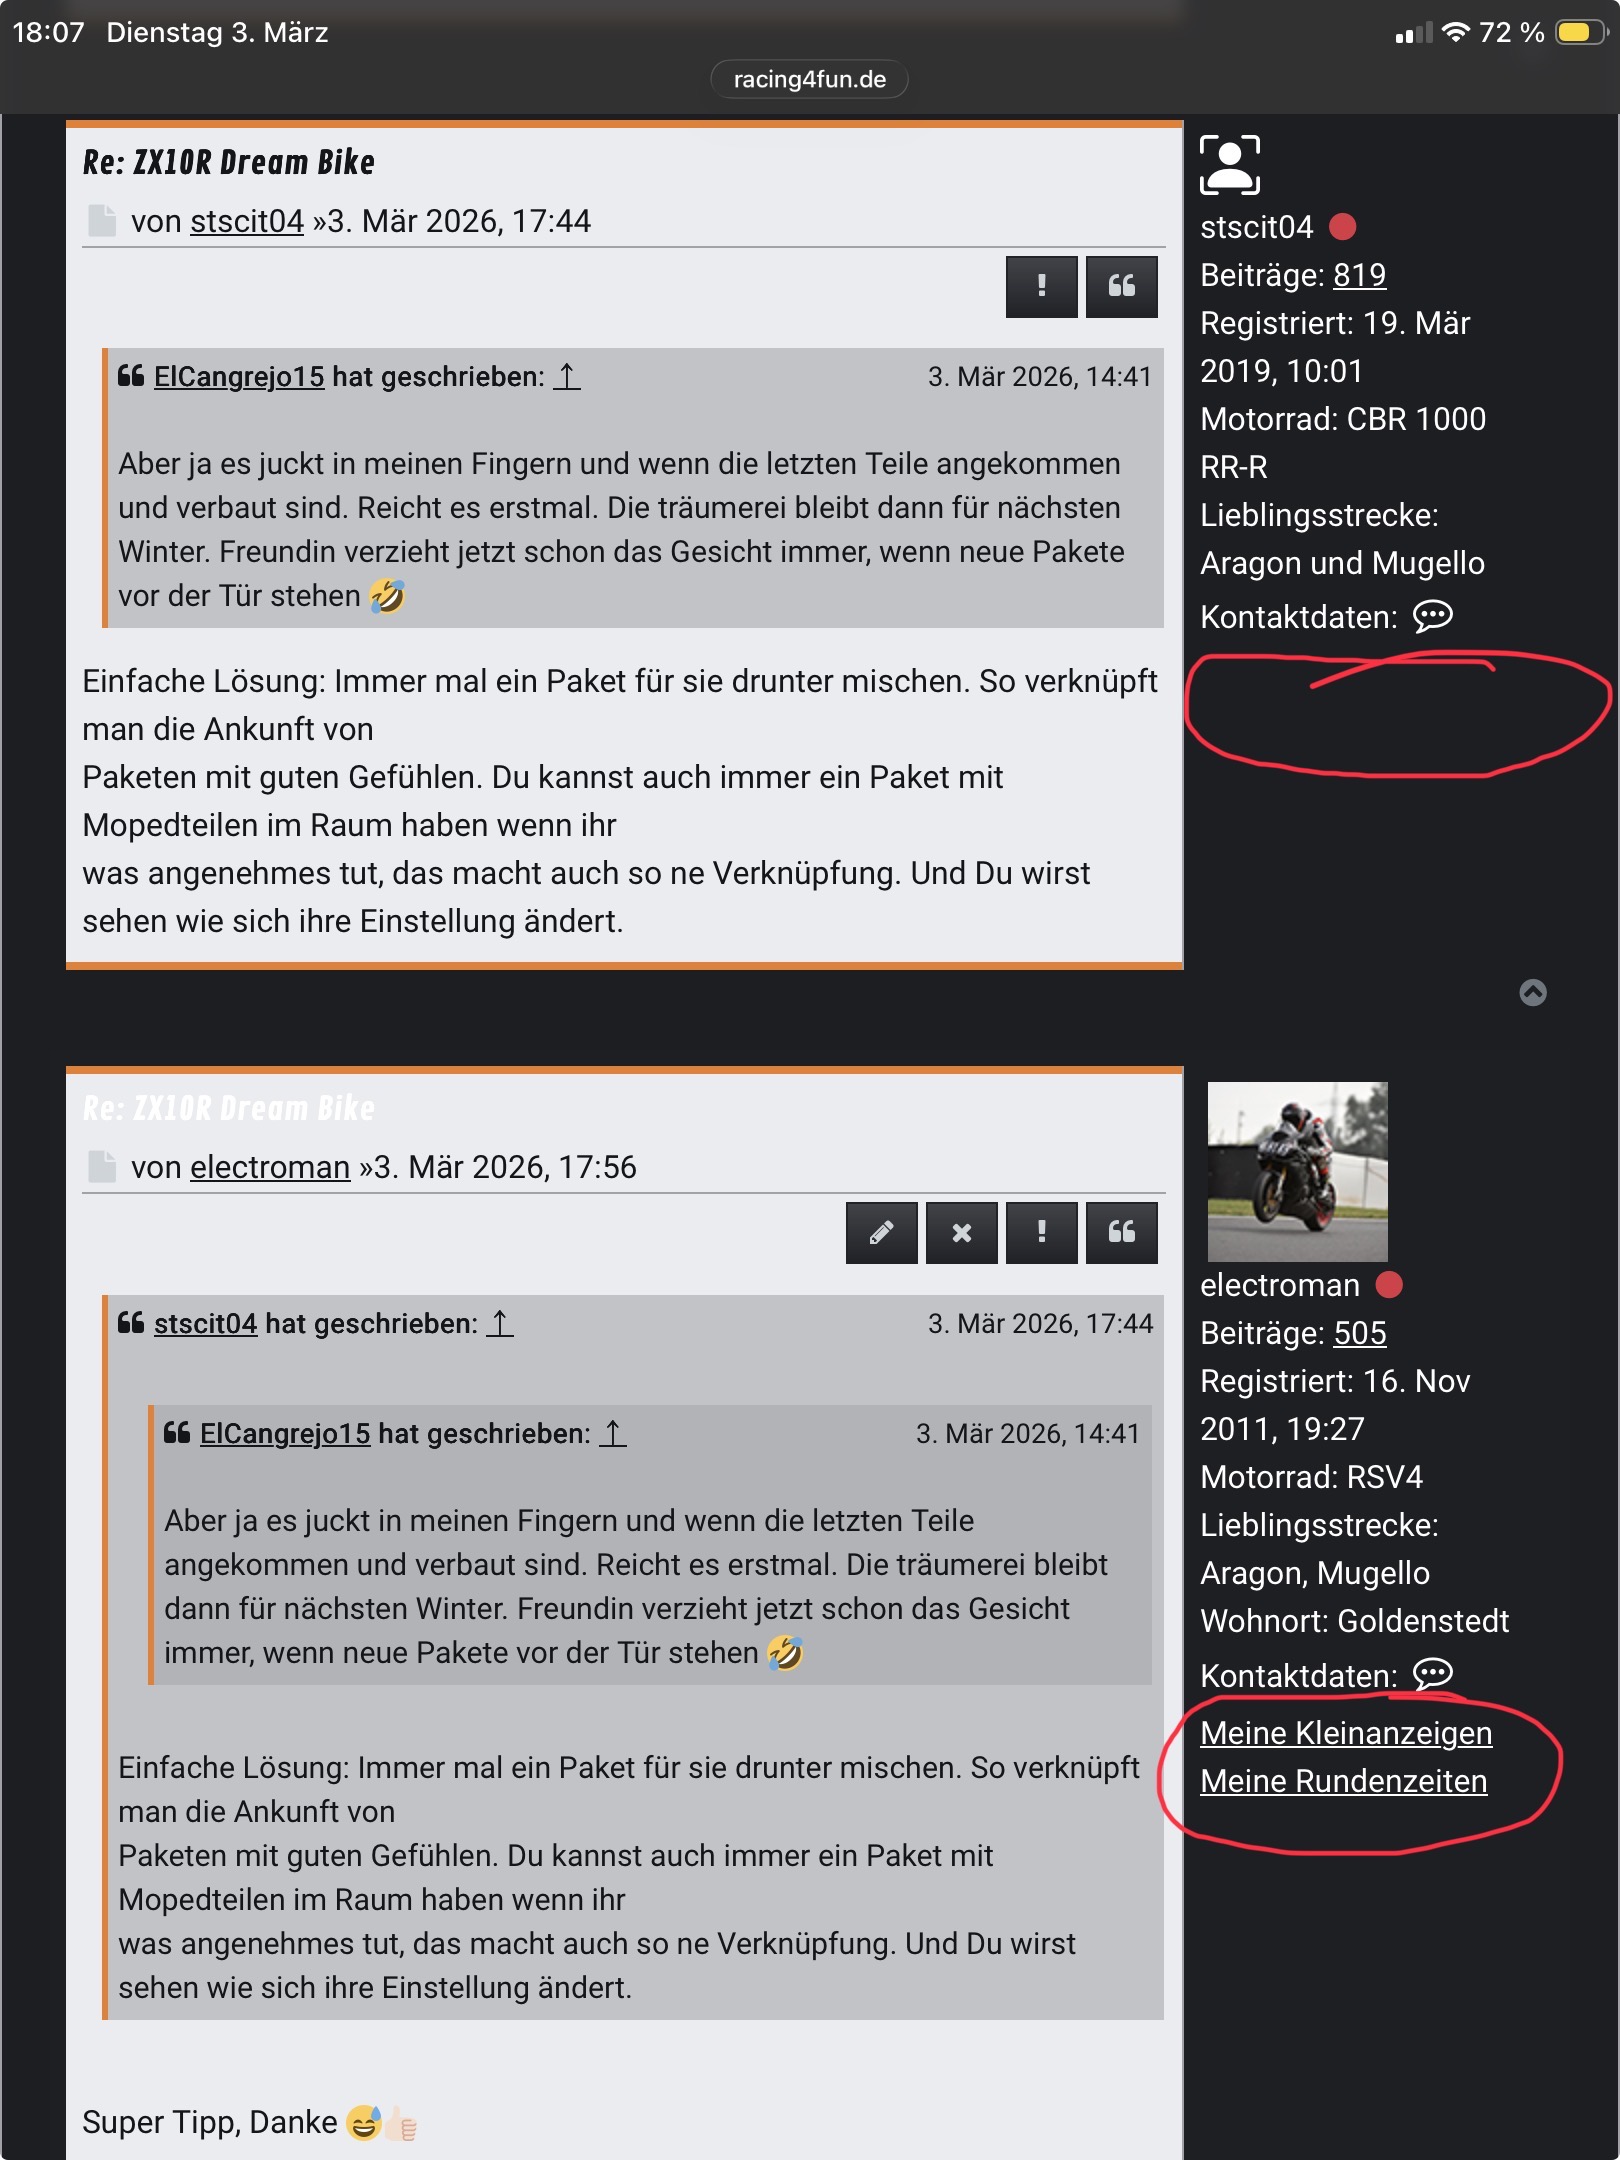This screenshot has width=1620, height=2160.
Task: Jump to top using the chevron-up icon
Action: coord(1532,992)
